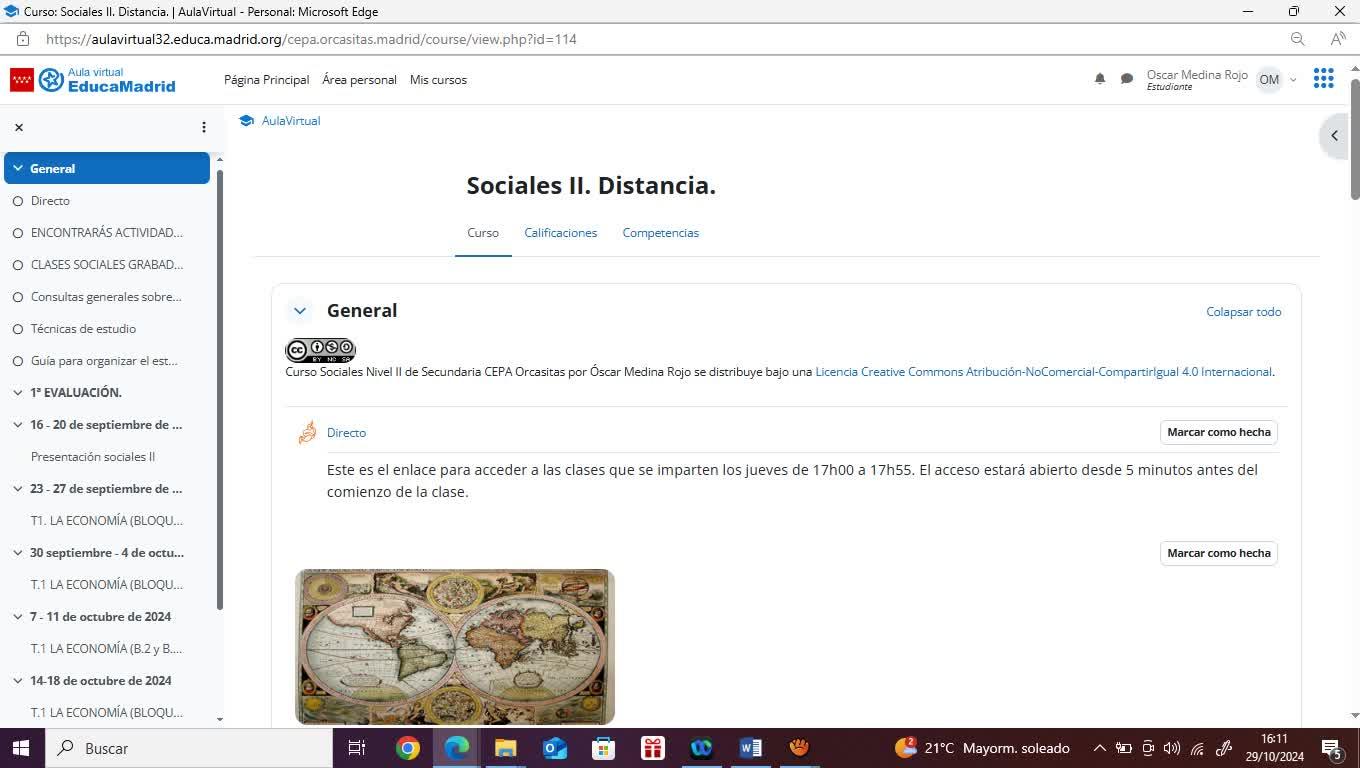Open the user menu dropdown arrow

pos(1293,80)
